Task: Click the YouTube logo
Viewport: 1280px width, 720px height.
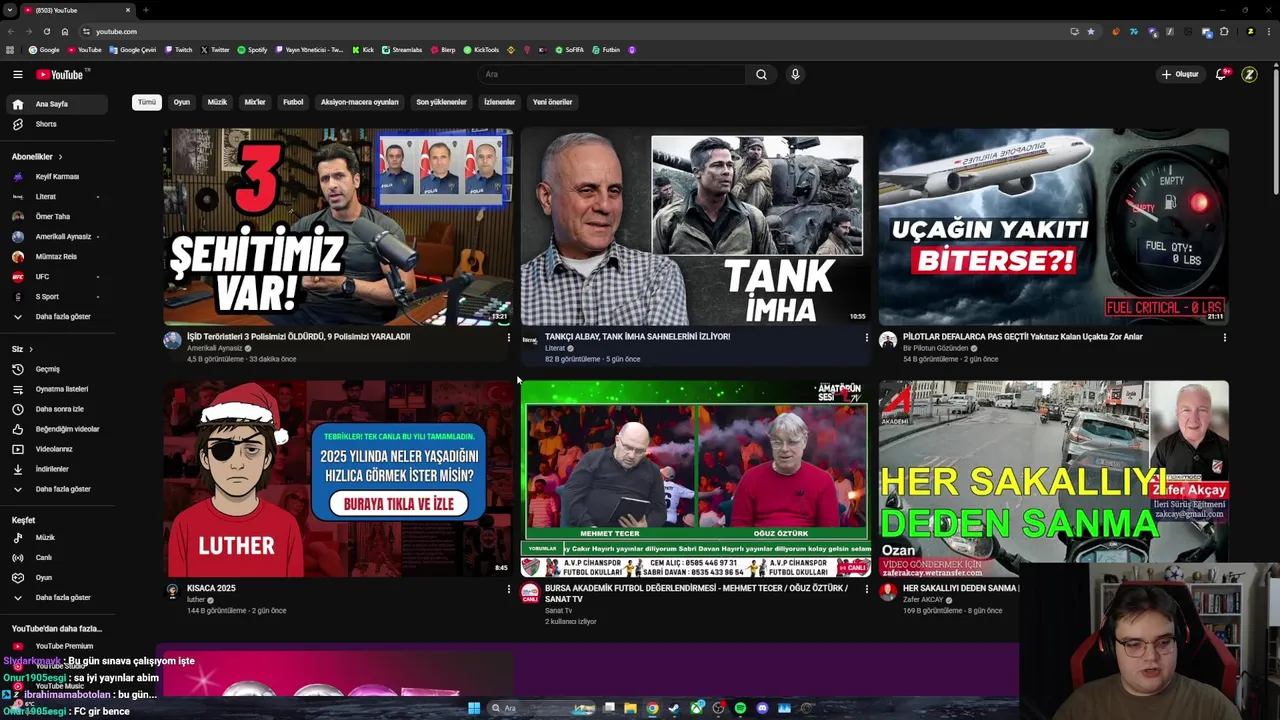Action: pos(62,74)
